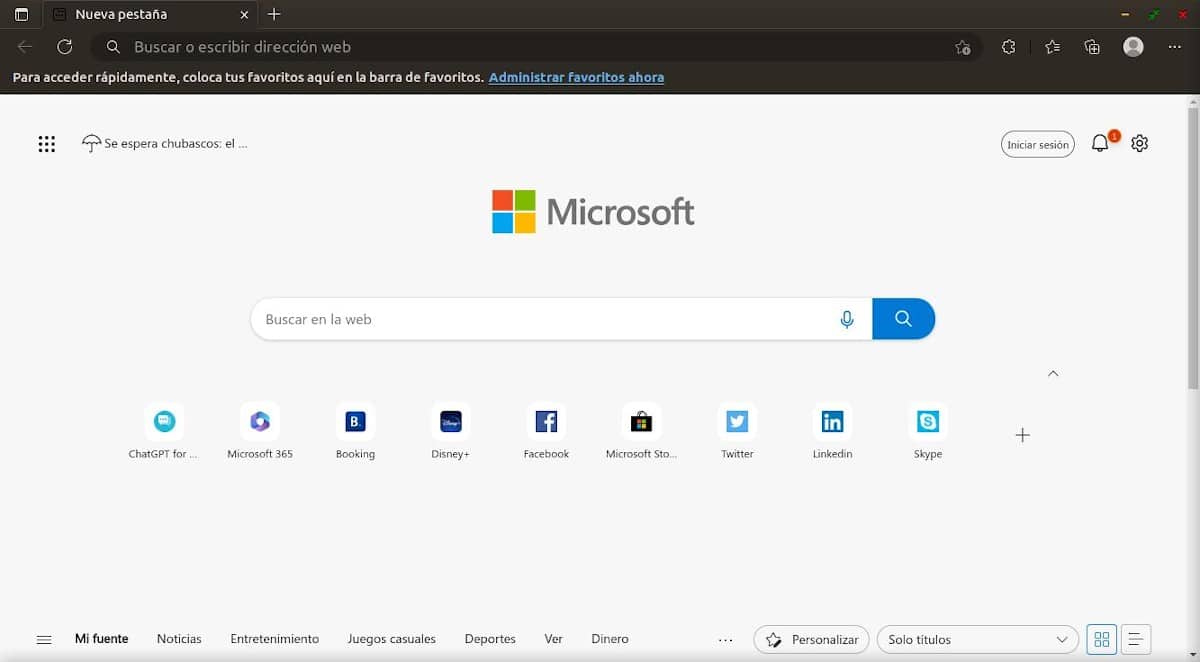Open the Deportes section
Image resolution: width=1200 pixels, height=662 pixels.
[490, 639]
